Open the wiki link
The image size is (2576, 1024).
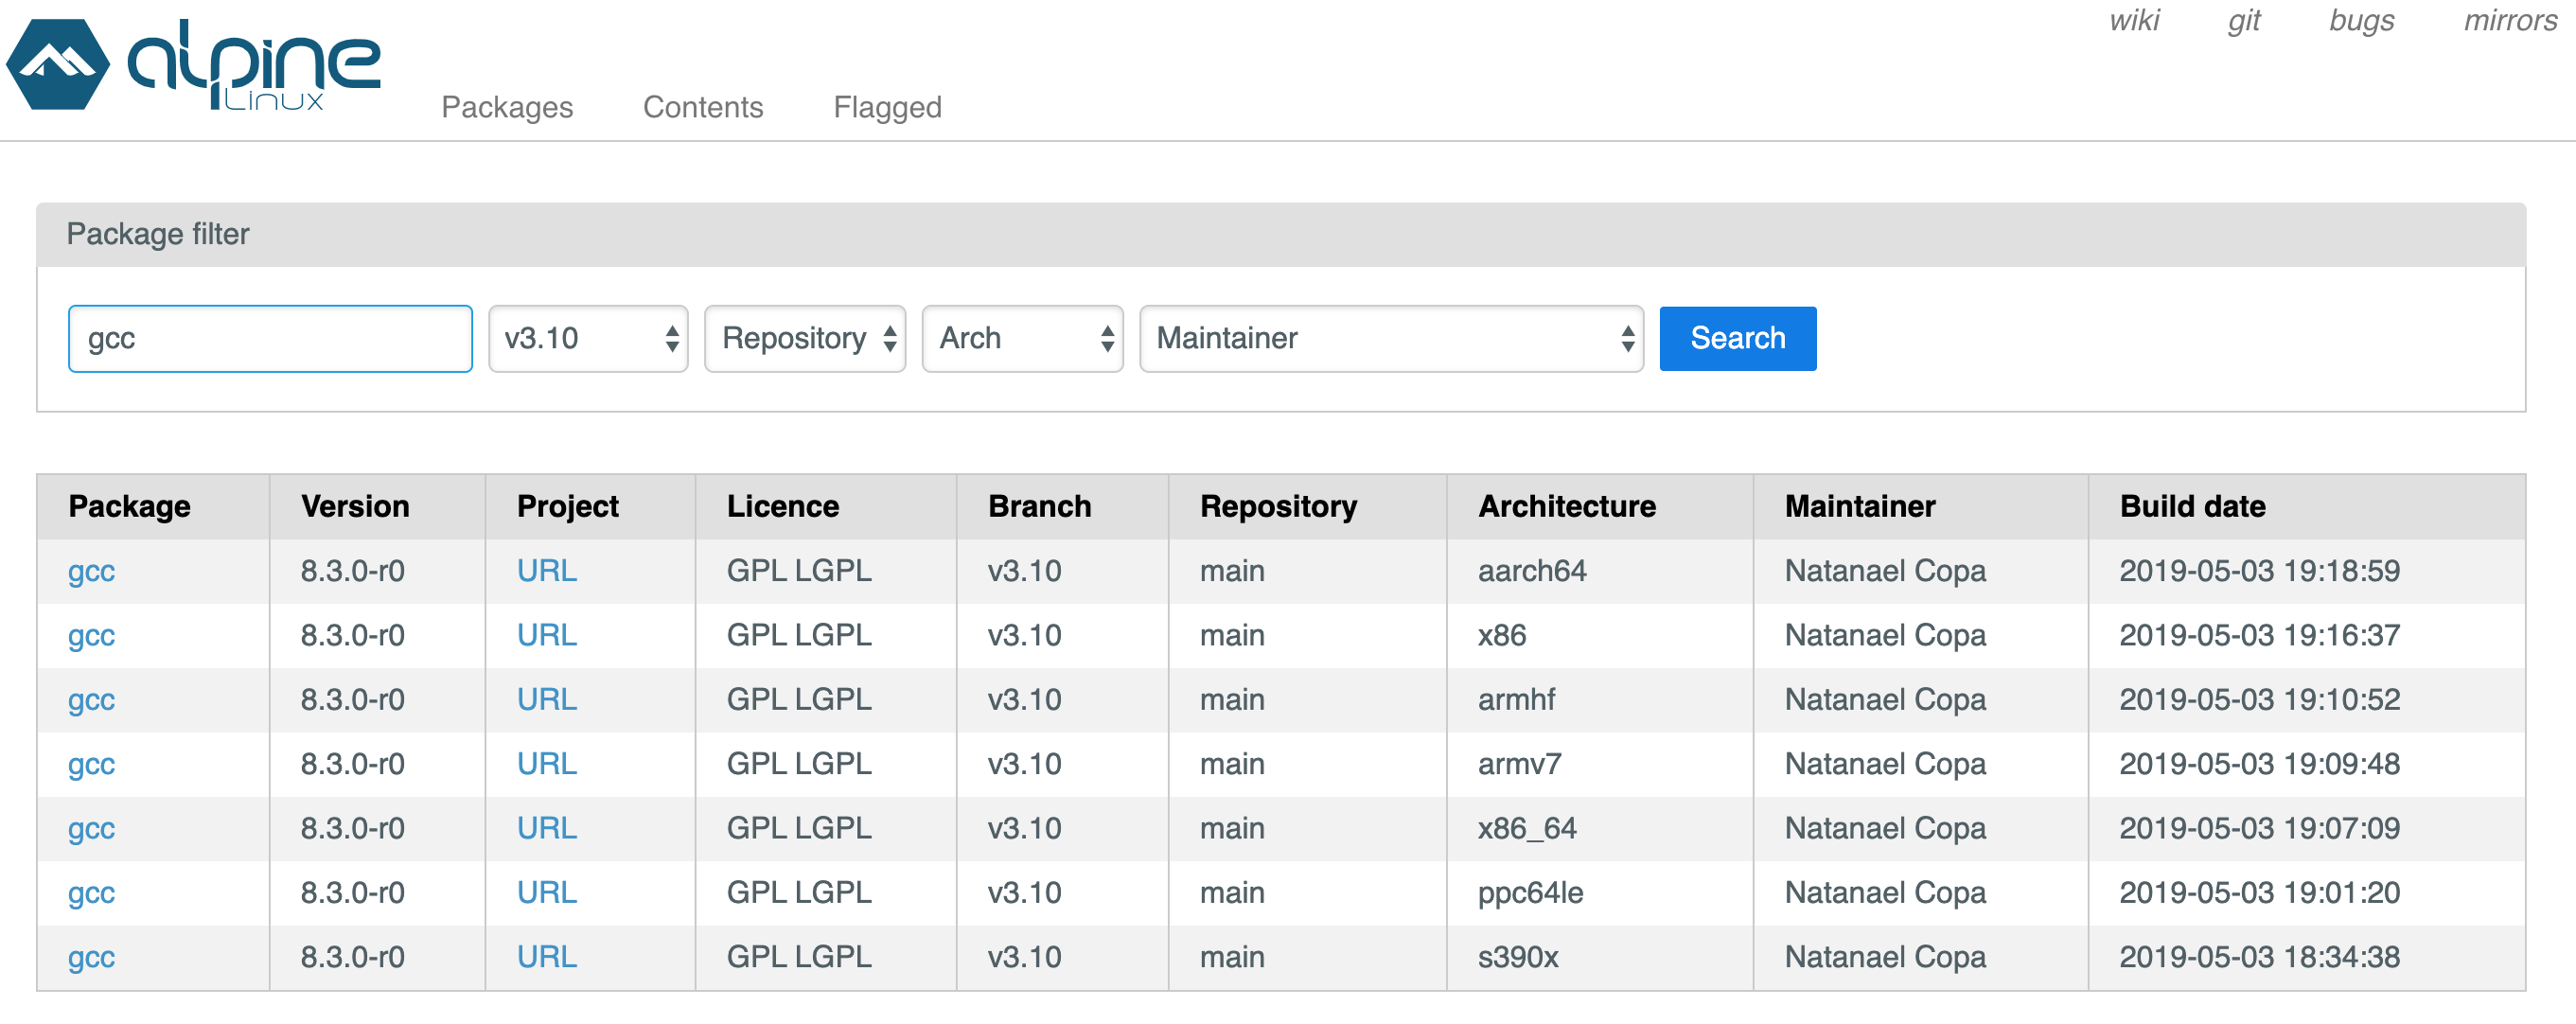pyautogui.click(x=2133, y=21)
